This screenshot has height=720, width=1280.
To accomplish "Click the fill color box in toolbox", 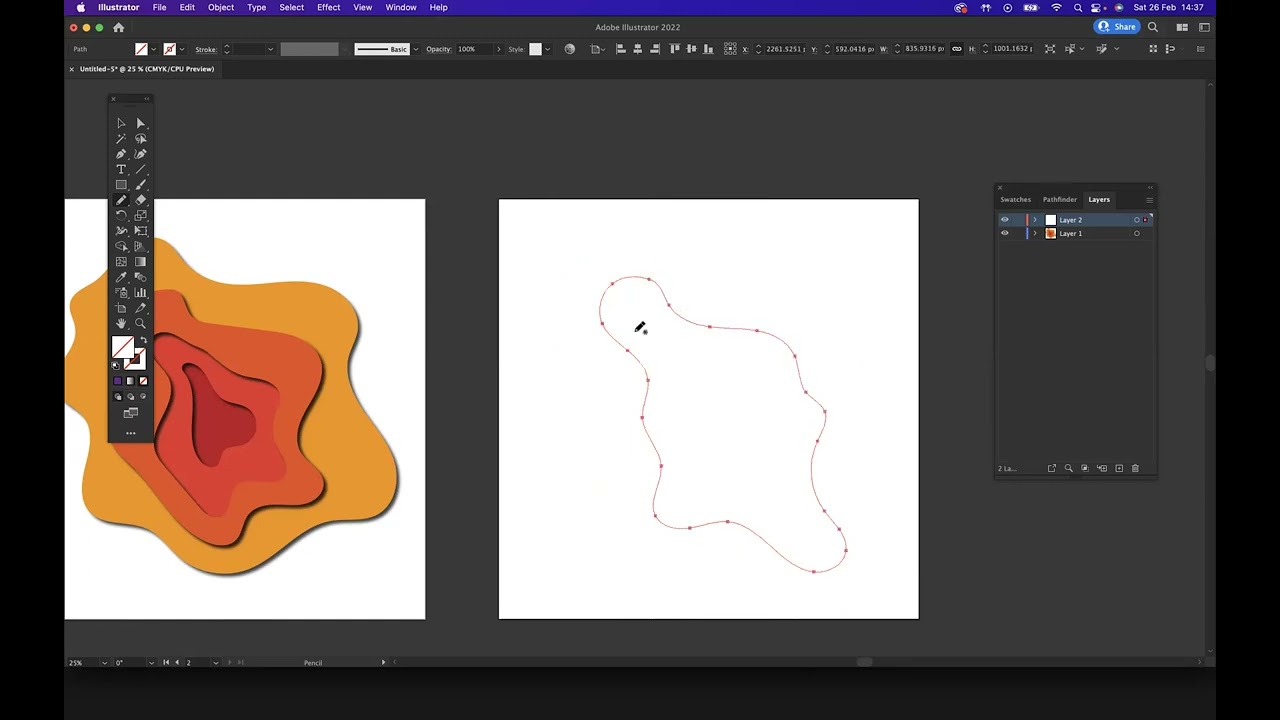I will coord(122,347).
